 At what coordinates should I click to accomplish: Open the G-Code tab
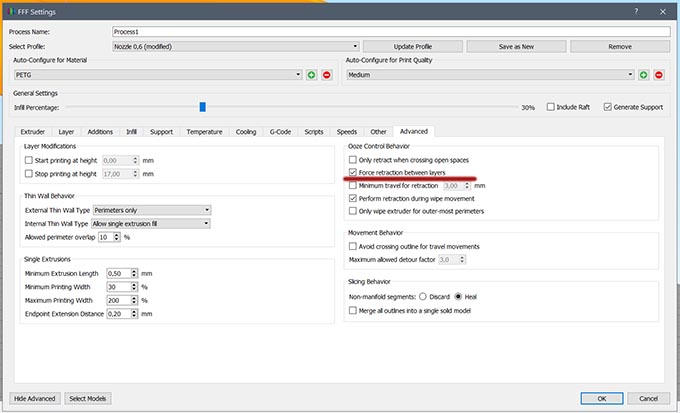coord(280,132)
